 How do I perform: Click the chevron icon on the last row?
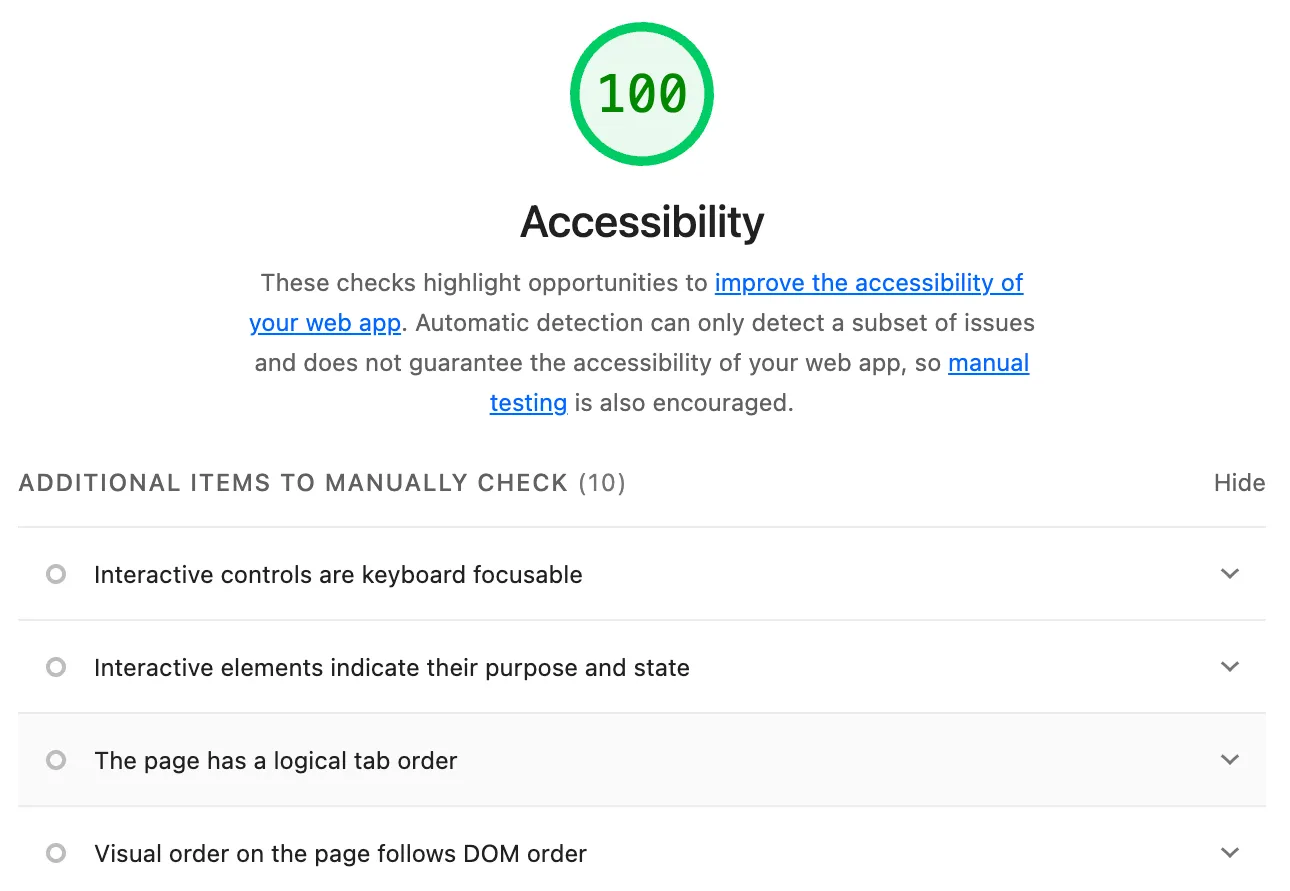coord(1229,853)
